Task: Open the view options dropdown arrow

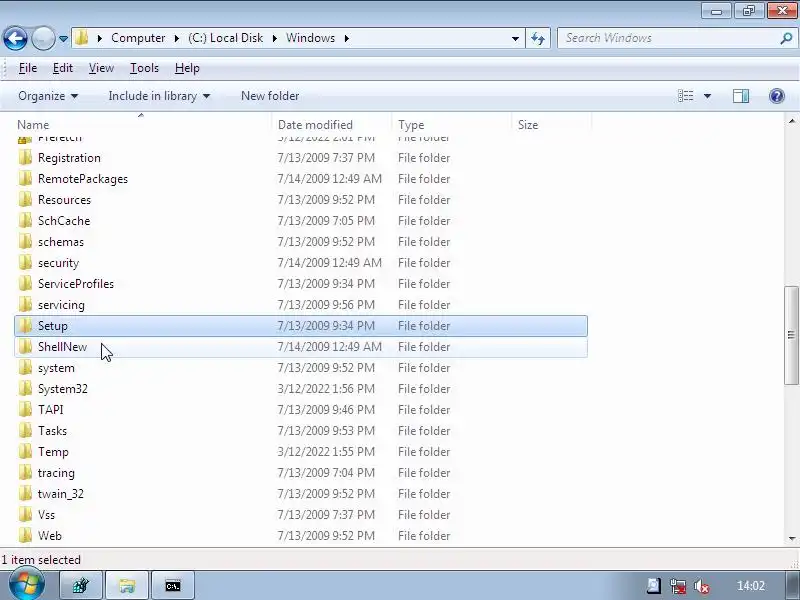Action: click(707, 96)
